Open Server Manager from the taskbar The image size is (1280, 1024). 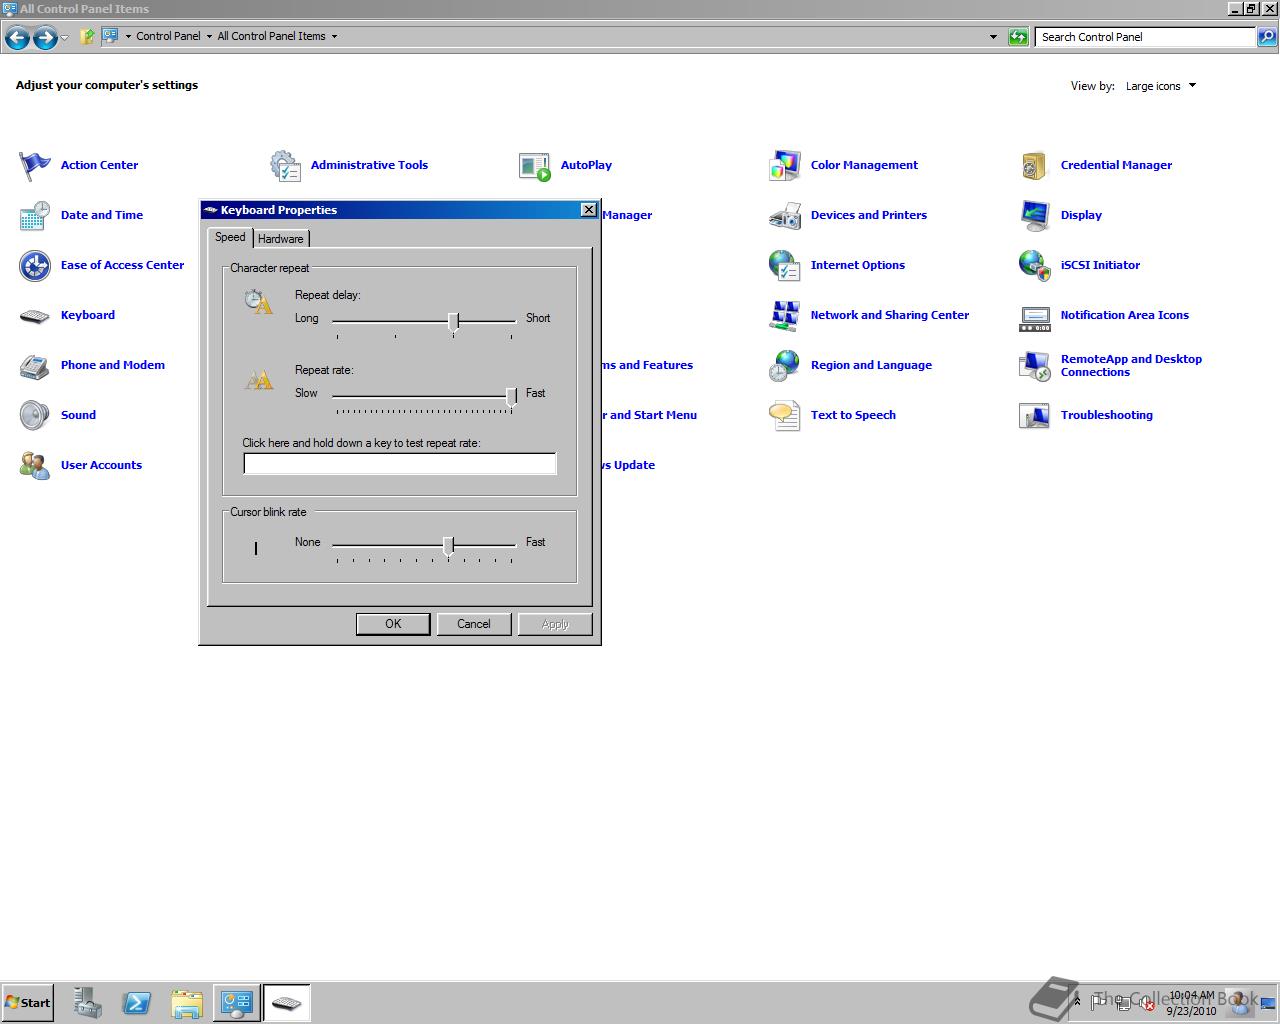click(x=87, y=1002)
